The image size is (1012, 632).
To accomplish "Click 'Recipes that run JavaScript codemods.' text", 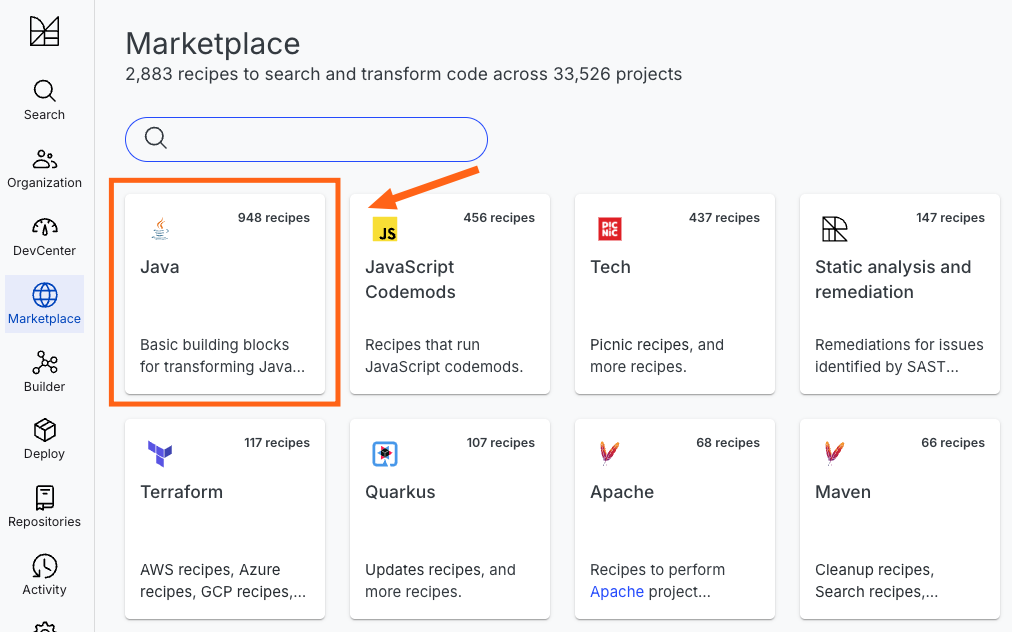I will (x=444, y=356).
